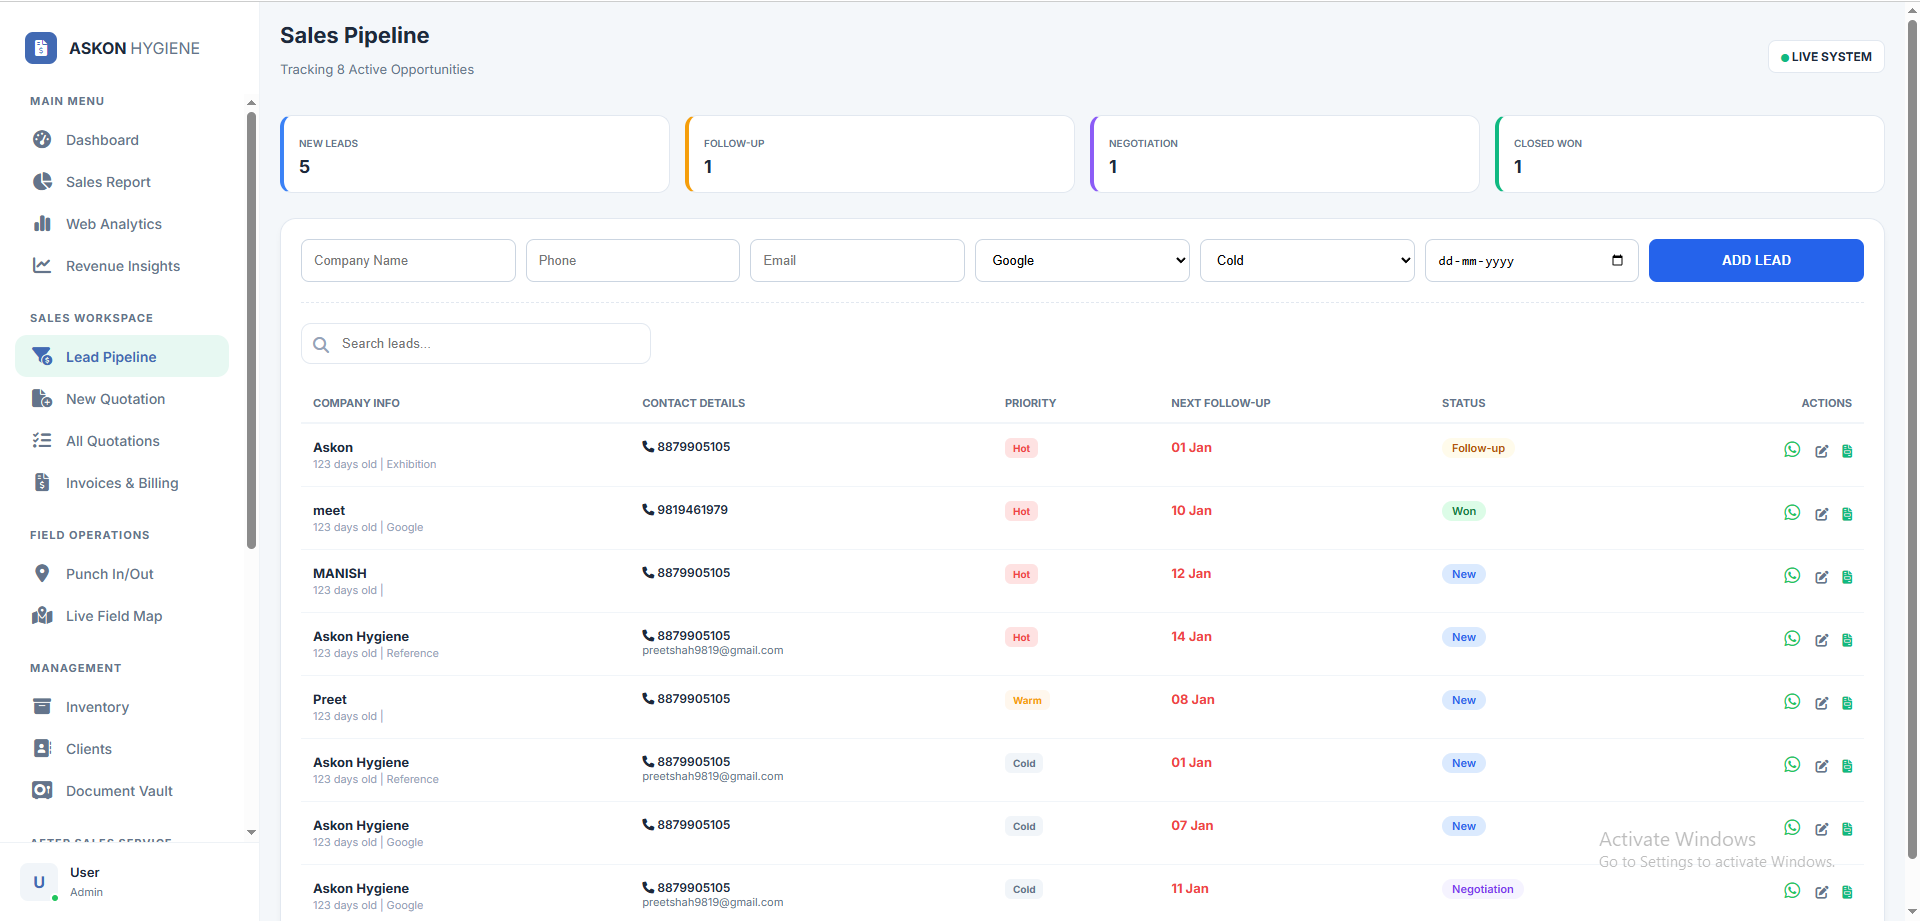Open Document Vault
The height and width of the screenshot is (921, 1920).
[122, 791]
